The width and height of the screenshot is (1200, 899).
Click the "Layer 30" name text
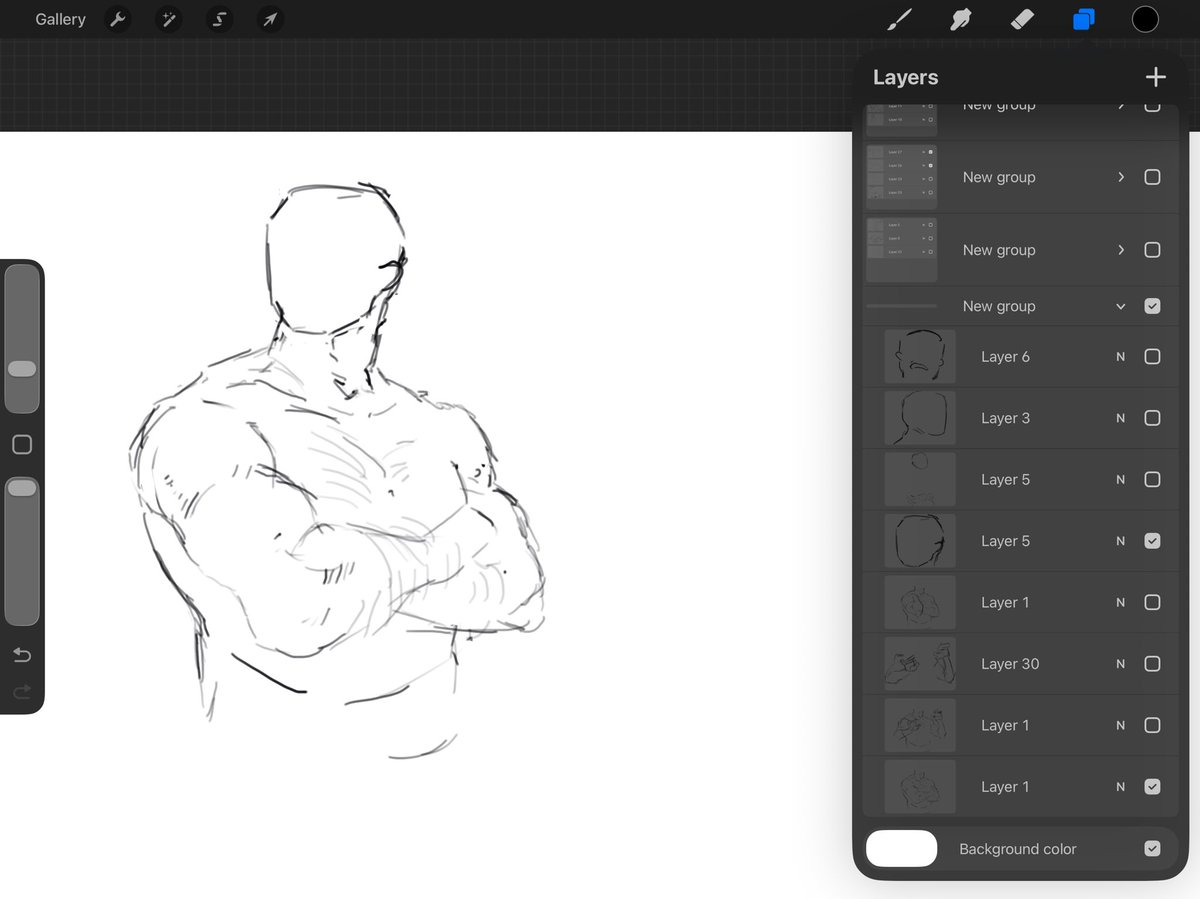pos(1010,664)
